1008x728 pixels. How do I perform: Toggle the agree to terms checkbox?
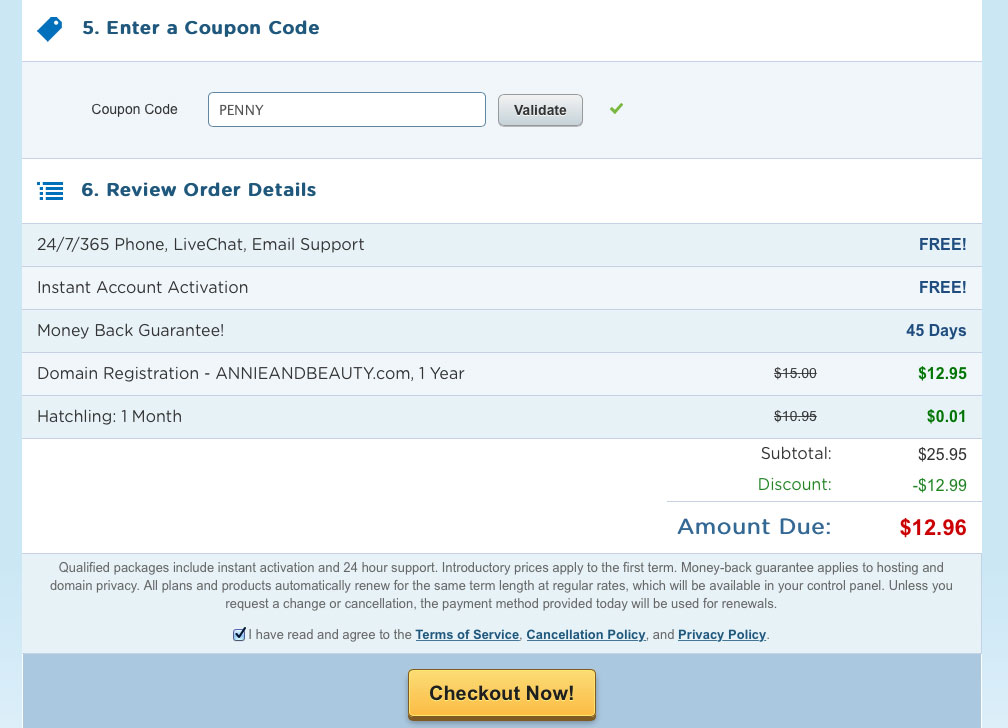(x=238, y=635)
